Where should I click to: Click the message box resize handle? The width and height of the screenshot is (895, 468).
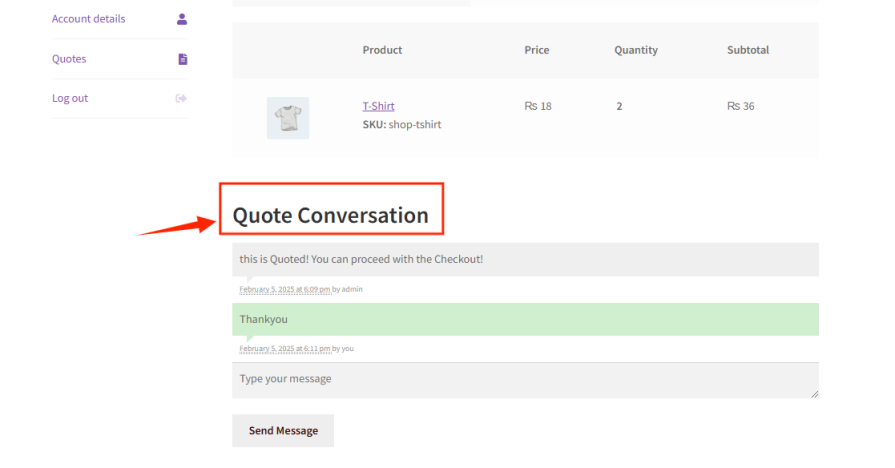coord(814,394)
